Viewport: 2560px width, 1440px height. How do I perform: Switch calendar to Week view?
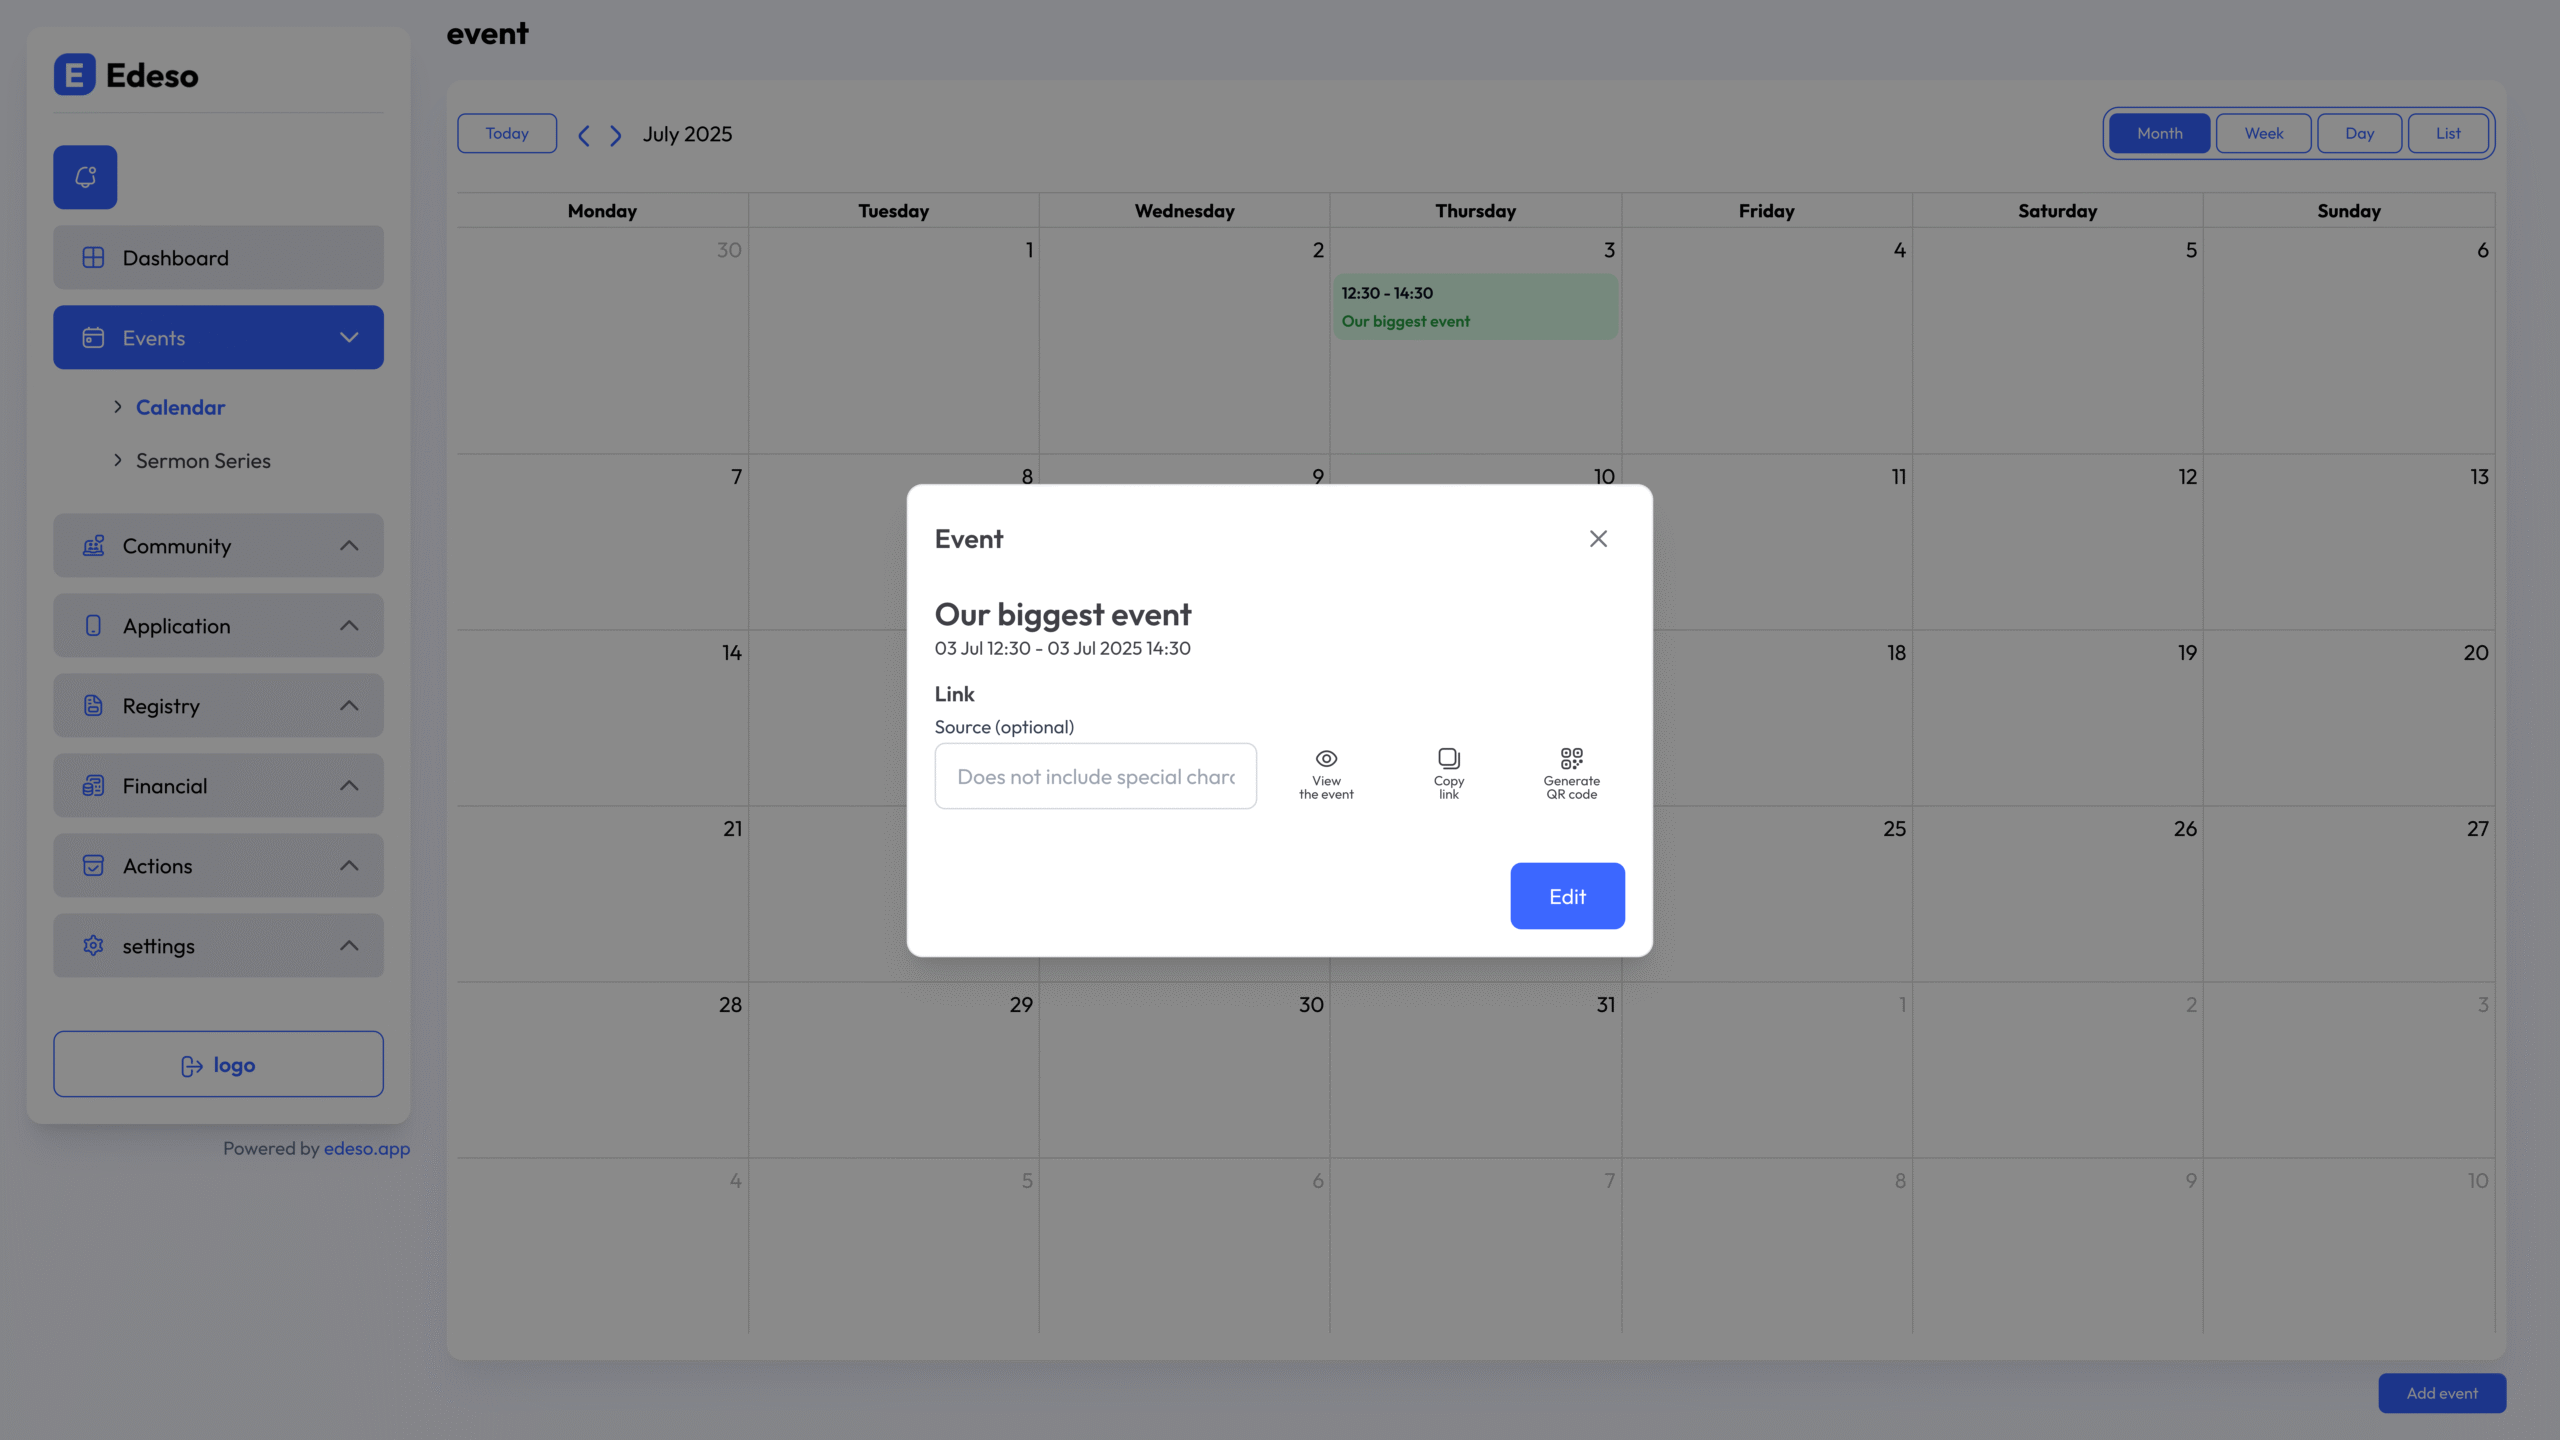click(x=2263, y=134)
